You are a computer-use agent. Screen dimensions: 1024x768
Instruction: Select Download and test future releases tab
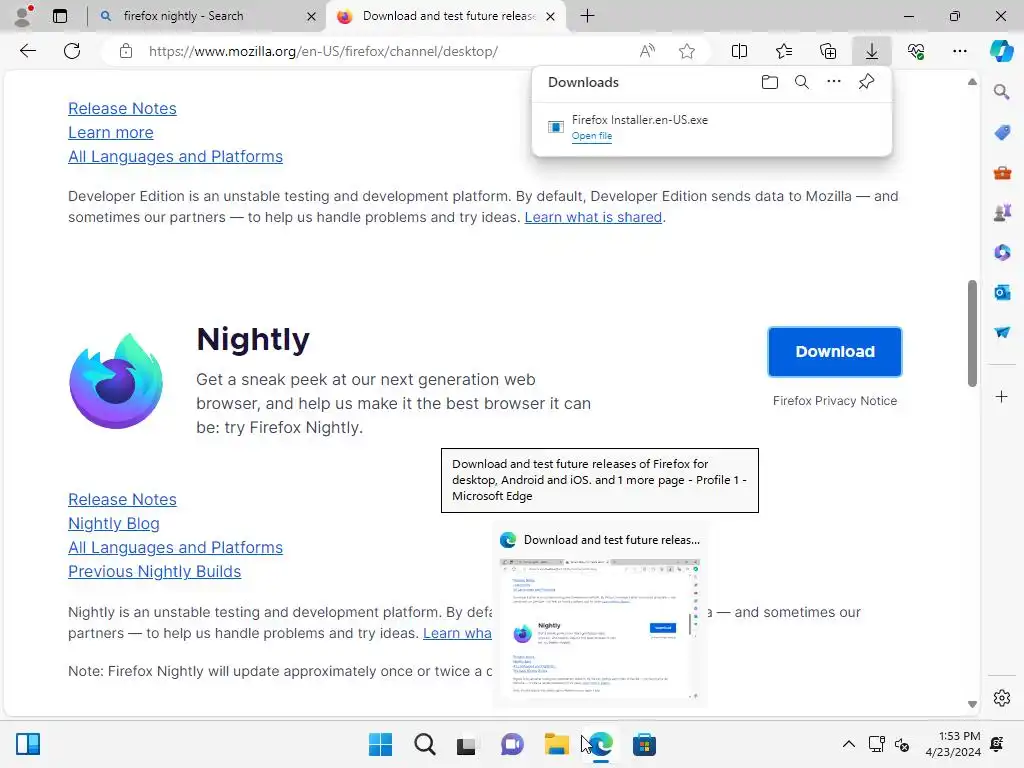pyautogui.click(x=446, y=16)
